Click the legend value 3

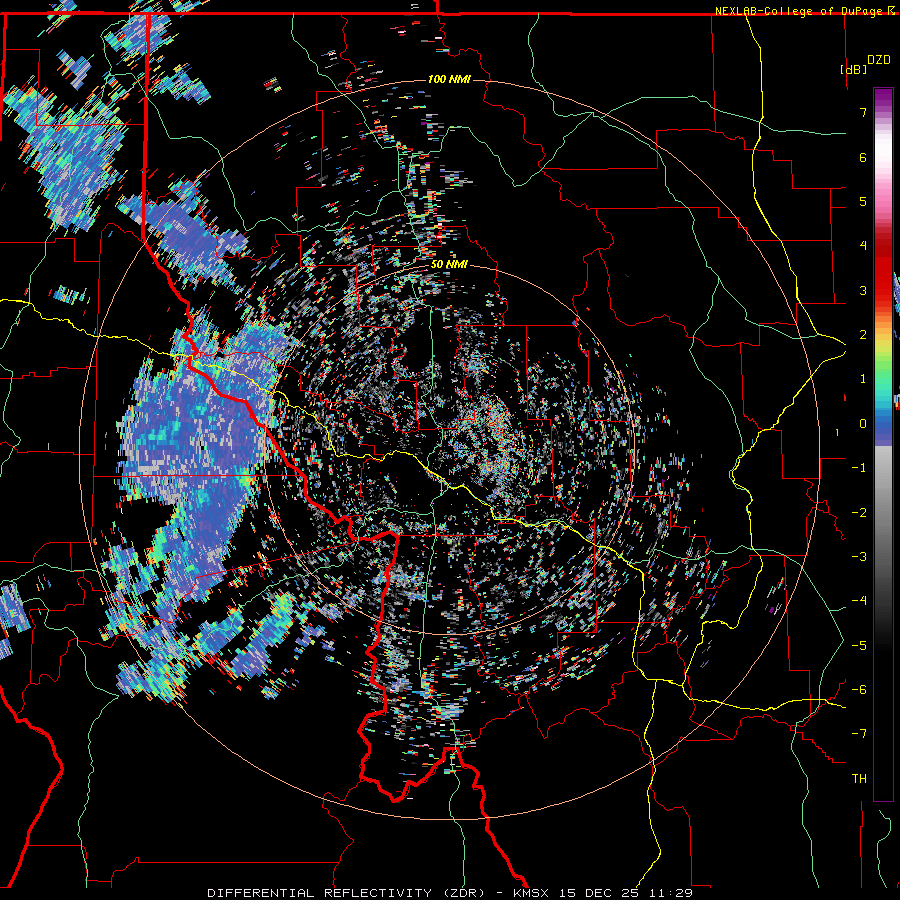[x=862, y=290]
